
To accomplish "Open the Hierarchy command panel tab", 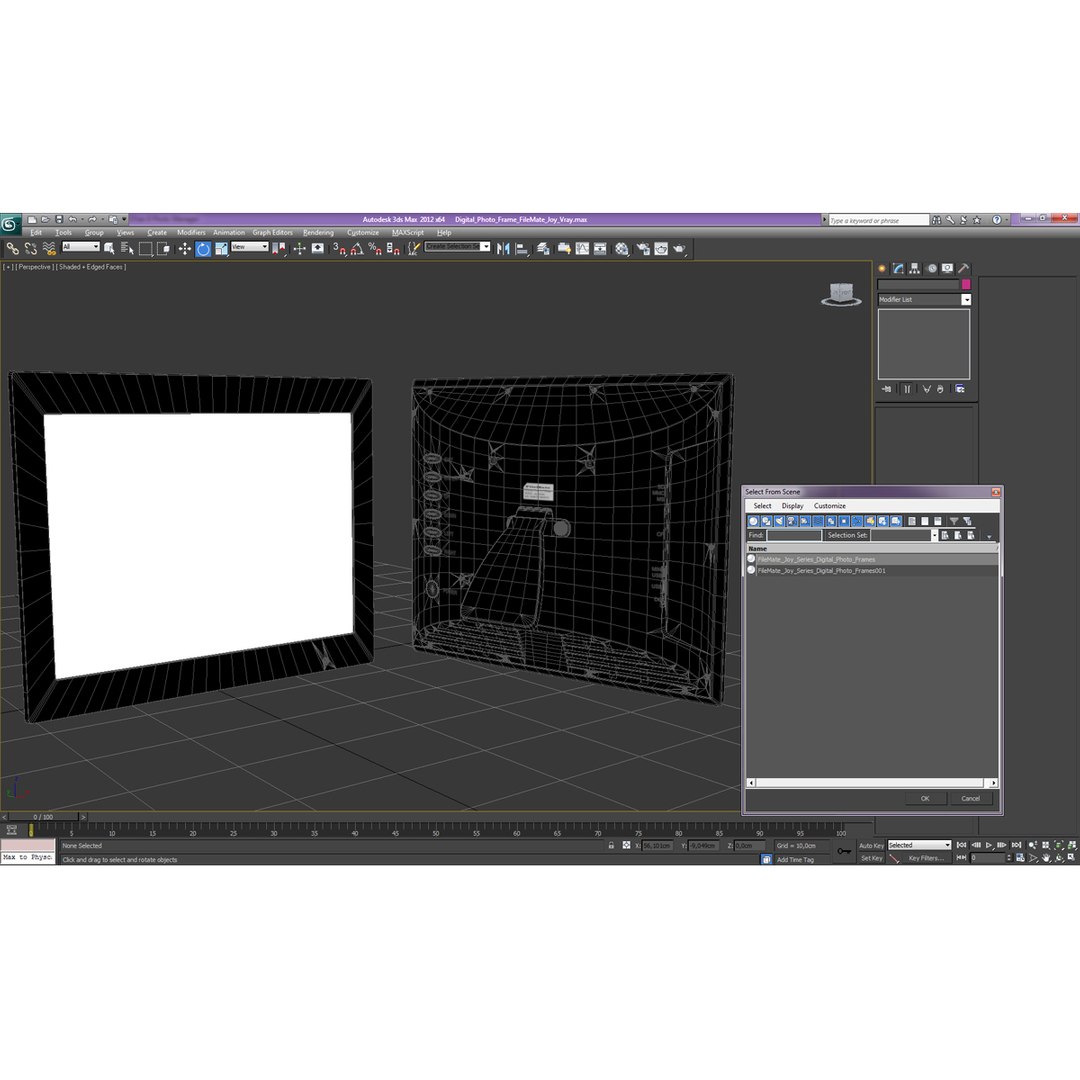I will (915, 269).
